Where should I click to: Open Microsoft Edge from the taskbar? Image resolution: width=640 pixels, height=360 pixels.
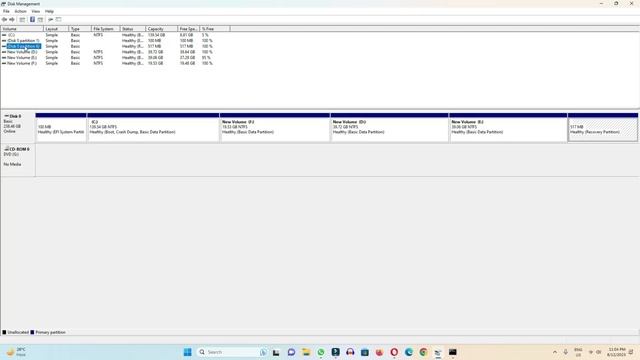409,352
